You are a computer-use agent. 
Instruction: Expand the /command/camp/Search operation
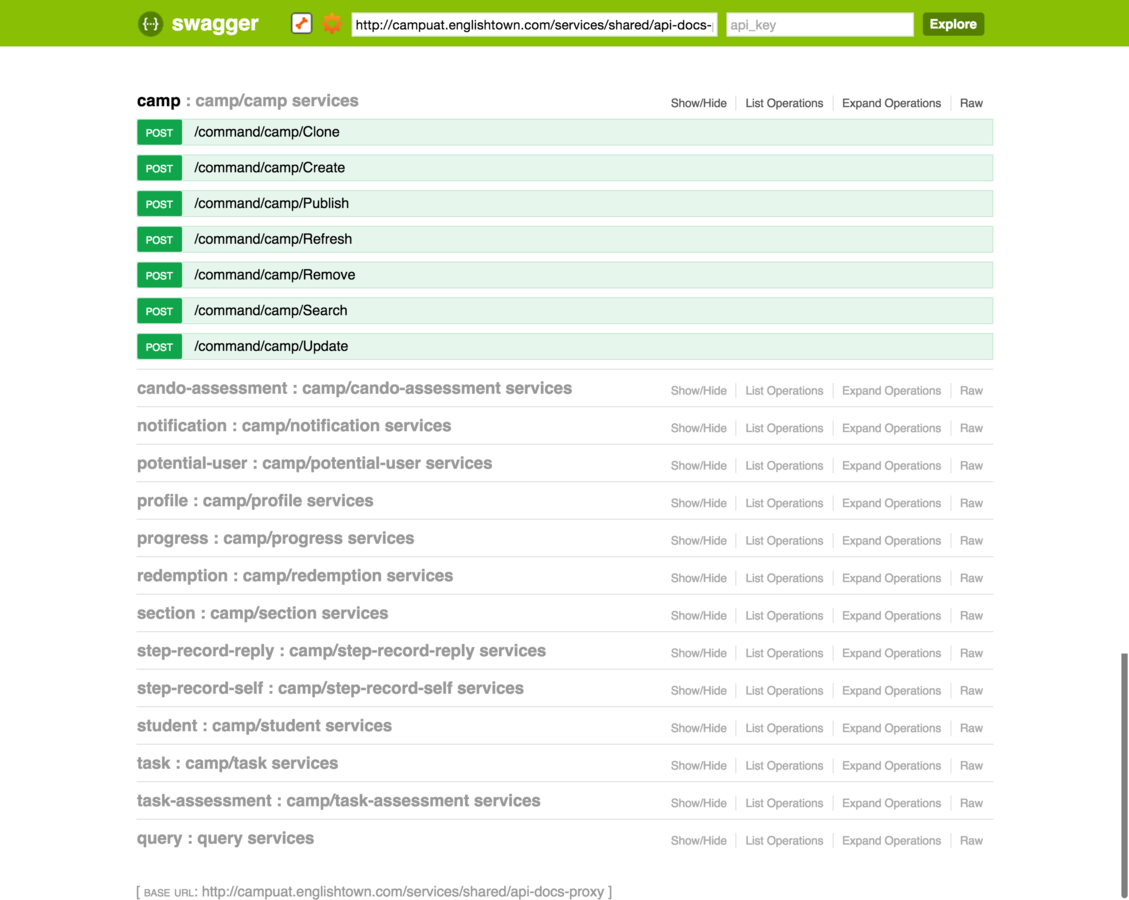click(564, 311)
